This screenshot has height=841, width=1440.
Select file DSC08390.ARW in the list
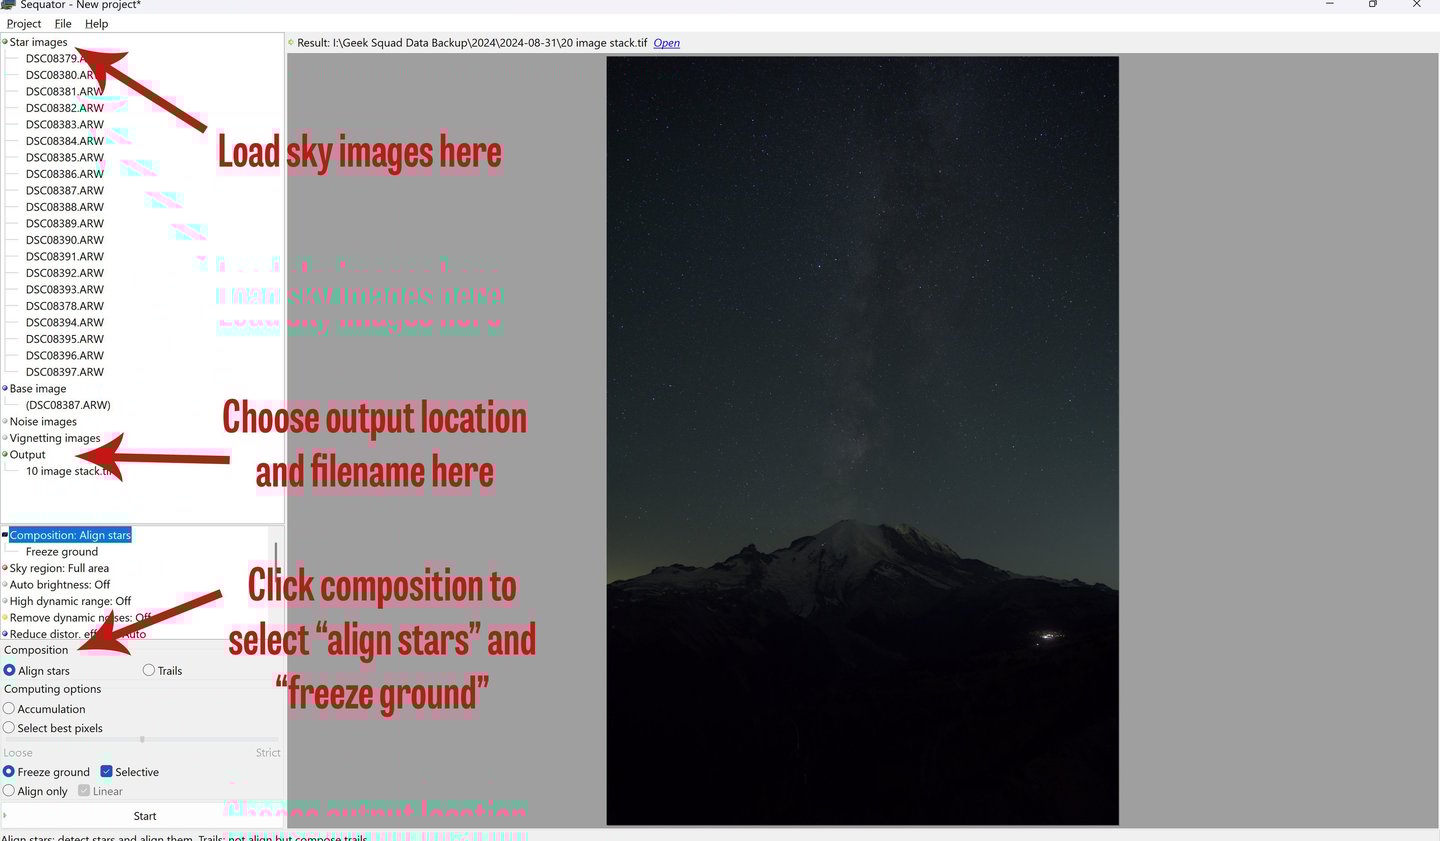pos(65,240)
